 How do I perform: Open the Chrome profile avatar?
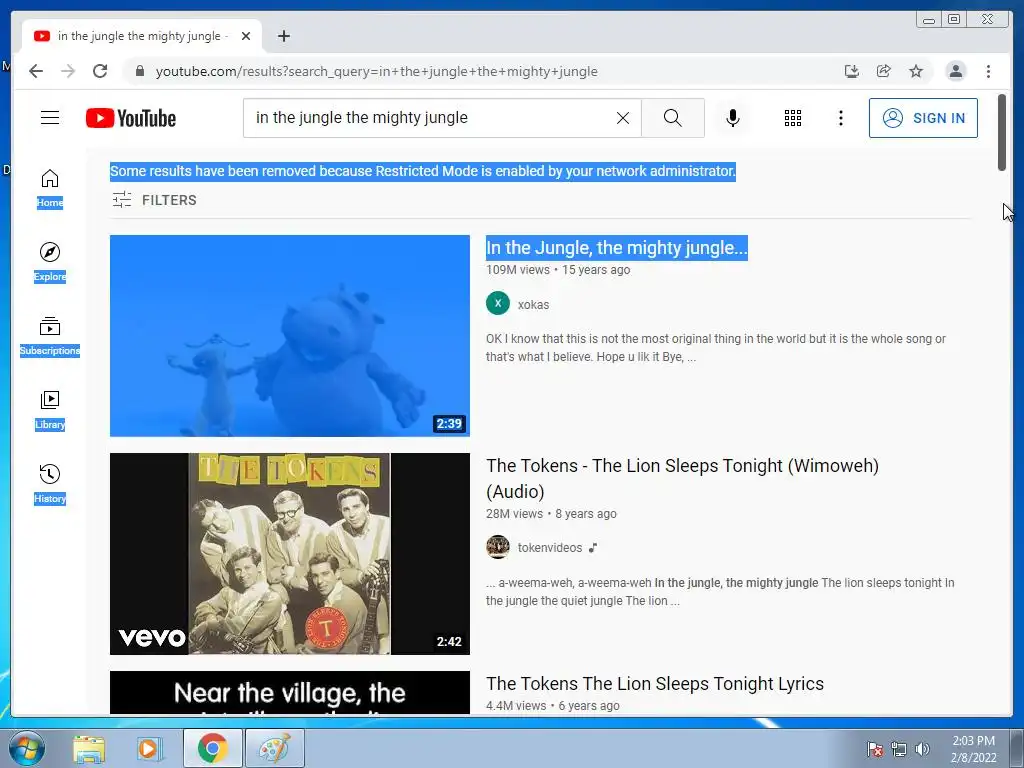click(x=955, y=71)
